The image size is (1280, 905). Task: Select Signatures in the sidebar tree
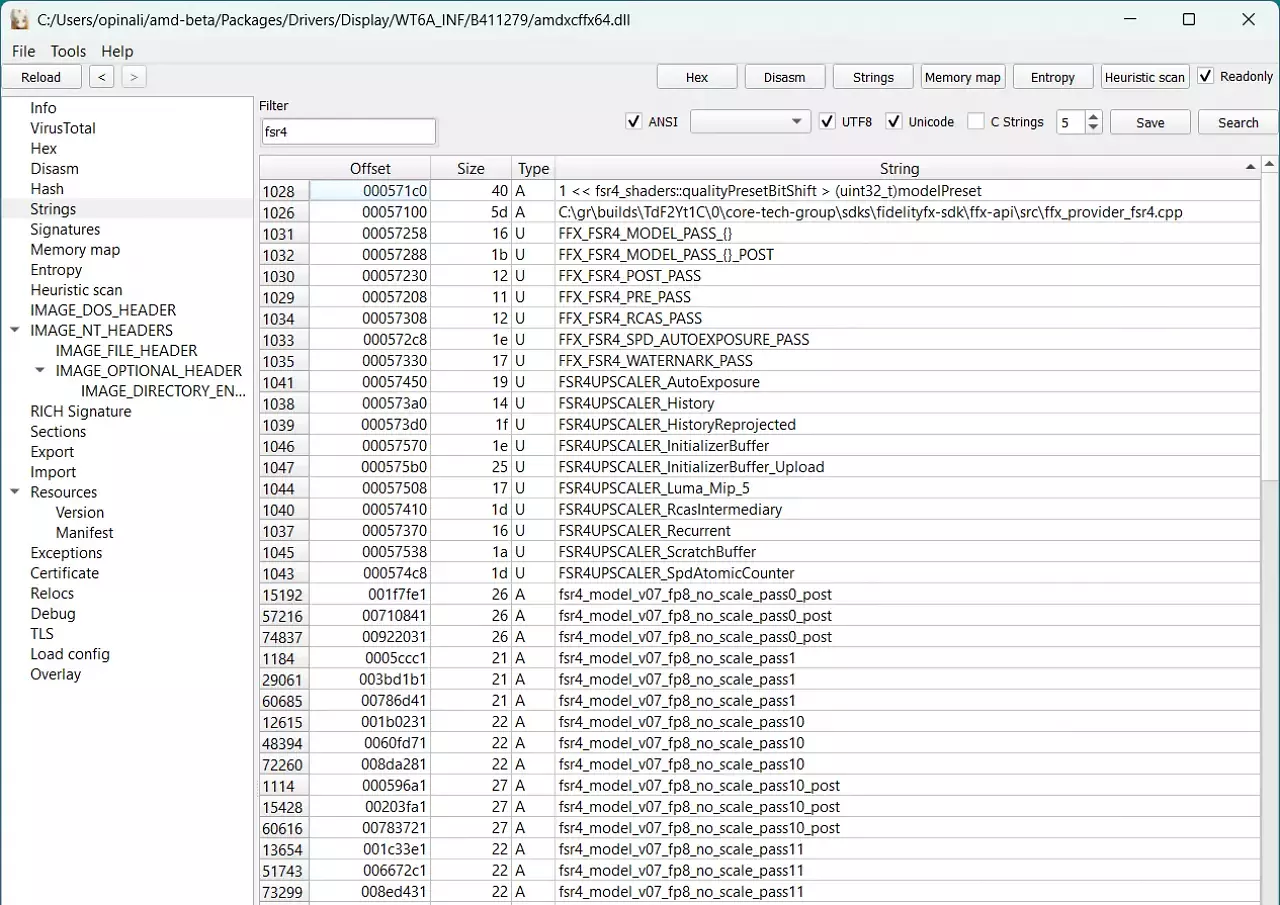pyautogui.click(x=65, y=229)
